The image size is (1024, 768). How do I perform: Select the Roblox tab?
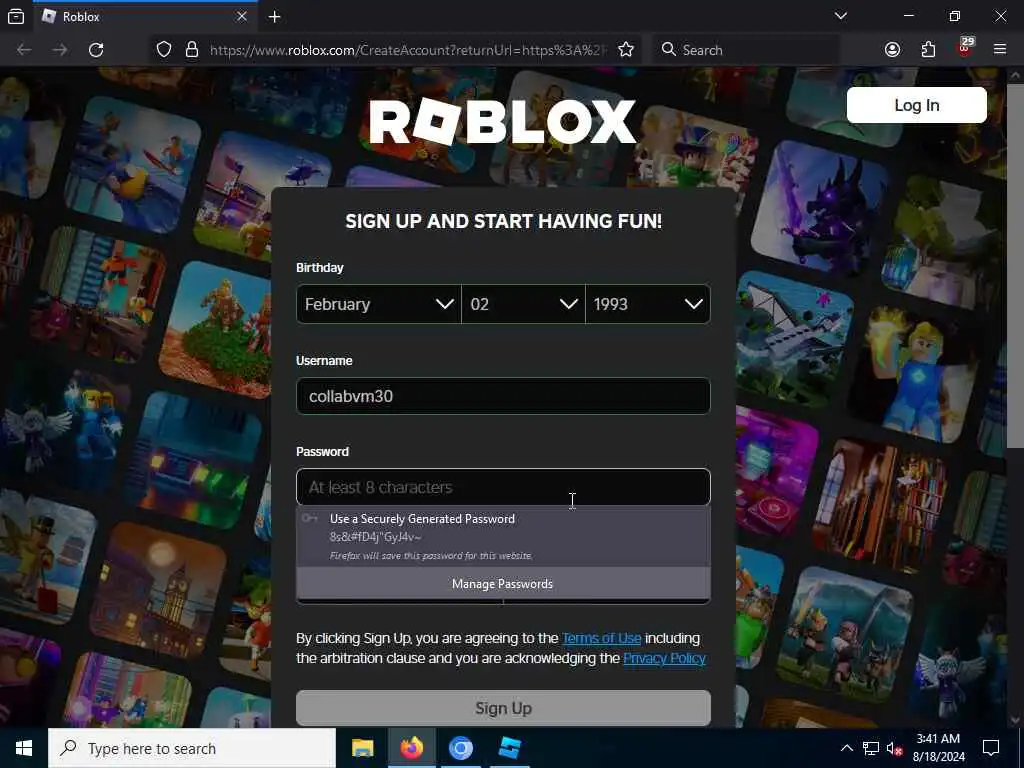pyautogui.click(x=145, y=16)
